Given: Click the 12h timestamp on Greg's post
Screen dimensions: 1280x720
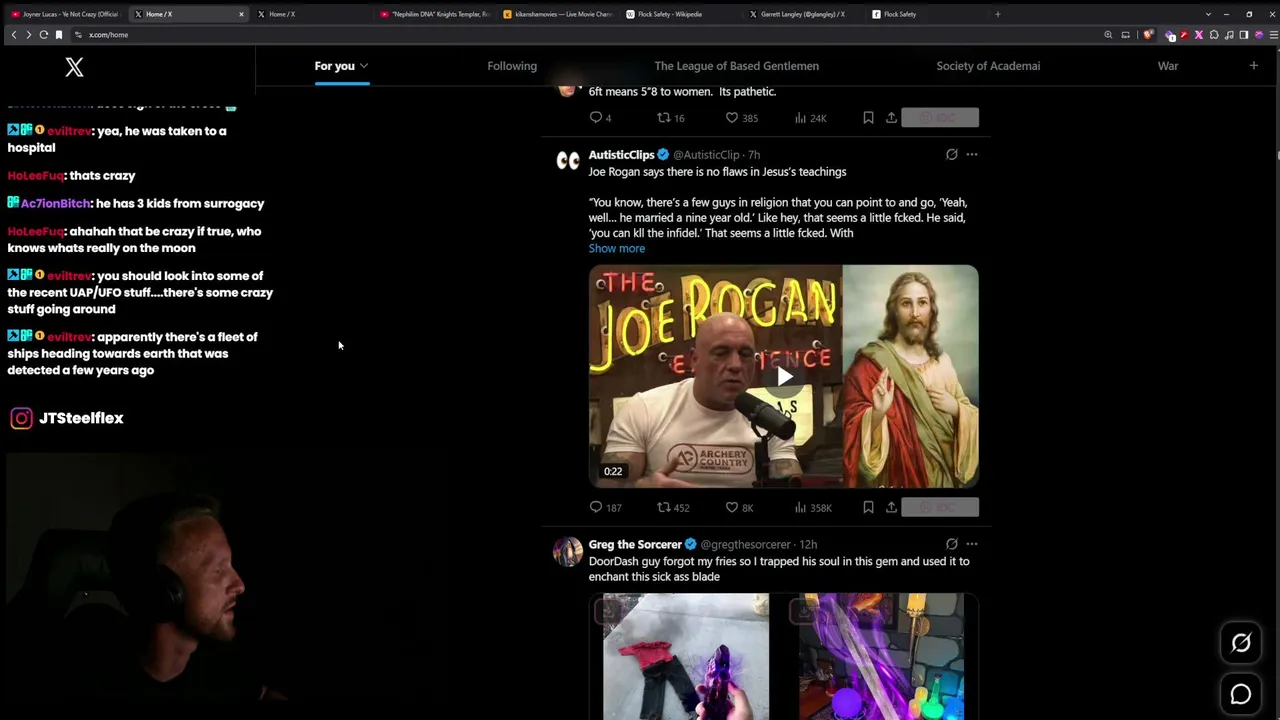Looking at the screenshot, I should click(808, 545).
